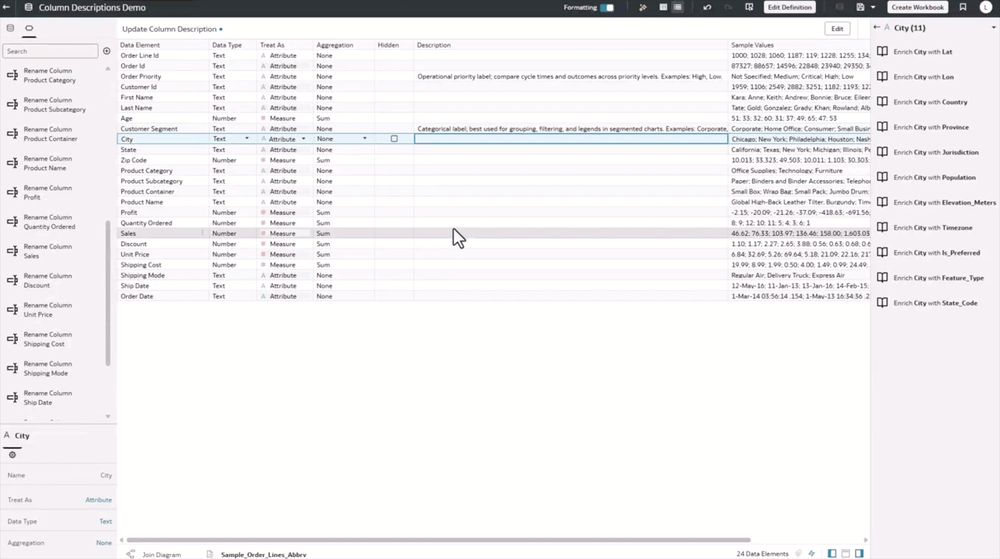The width and height of the screenshot is (1000, 559).
Task: Apply Enrich City with Timezone
Action: click(x=925, y=228)
